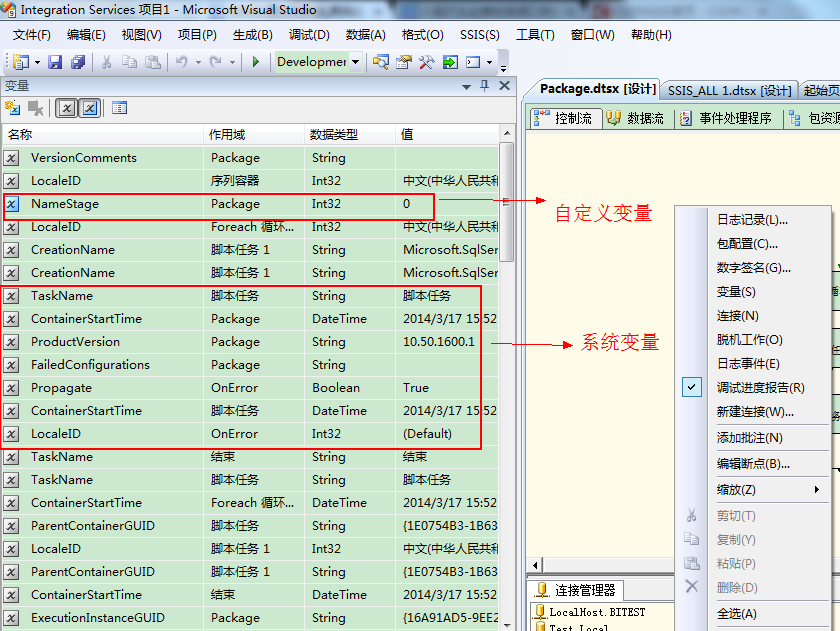Sort variables by 名称 column header
840x631 pixels.
pyautogui.click(x=103, y=134)
